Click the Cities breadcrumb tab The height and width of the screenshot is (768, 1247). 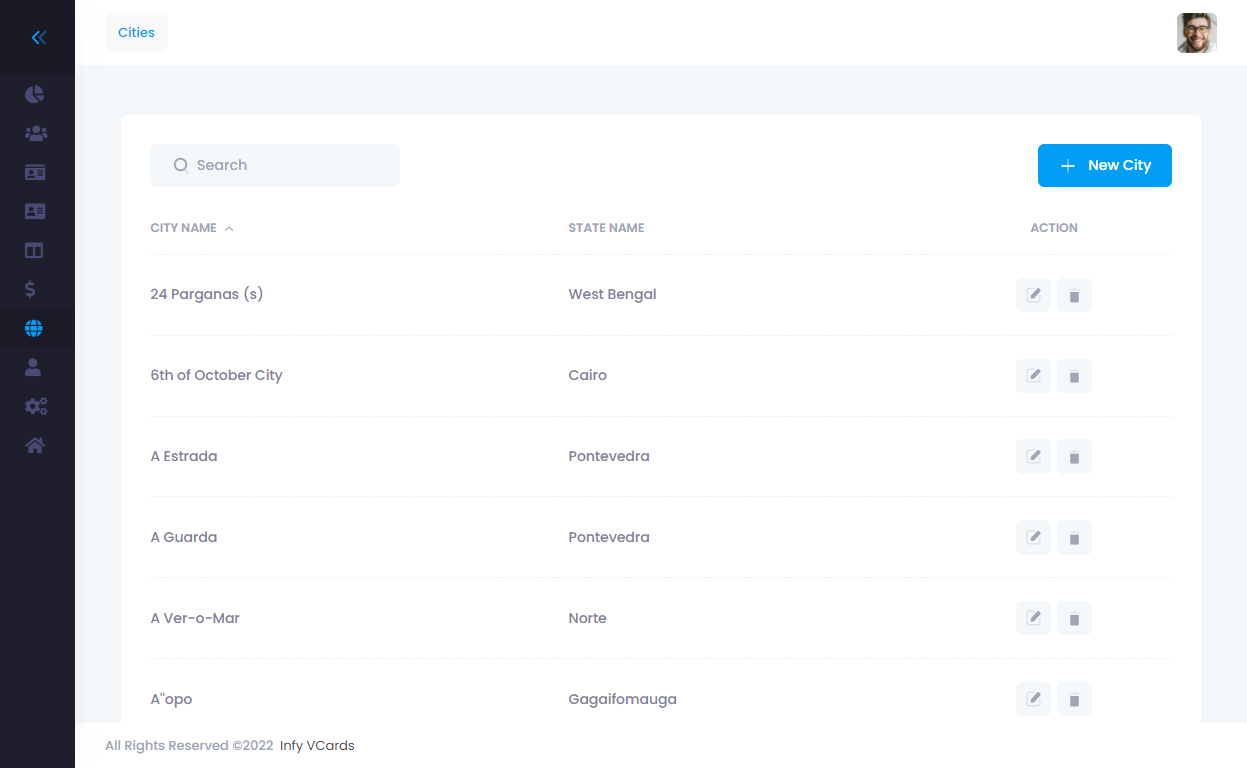tap(136, 32)
